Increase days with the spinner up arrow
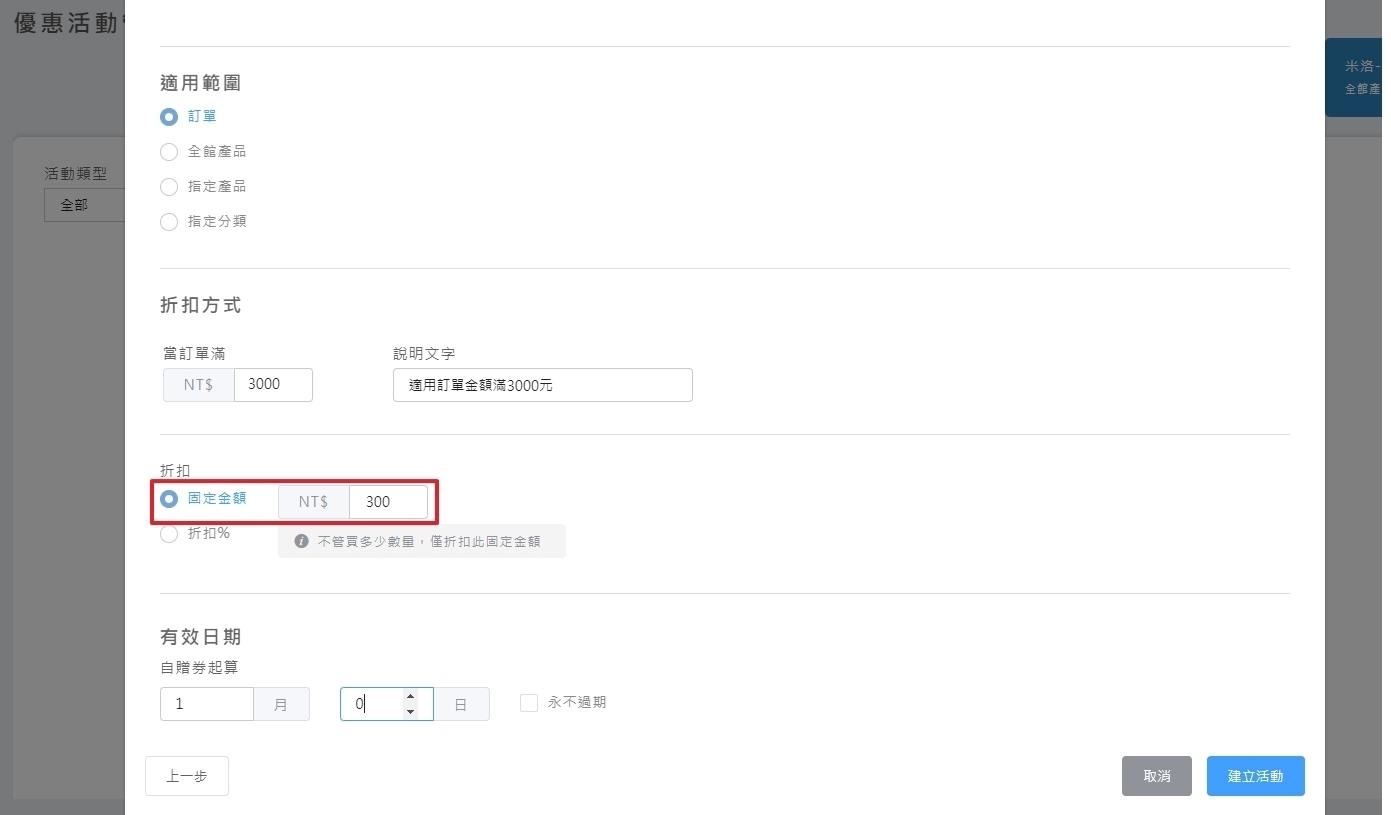Viewport: 1391px width, 815px height. point(410,696)
